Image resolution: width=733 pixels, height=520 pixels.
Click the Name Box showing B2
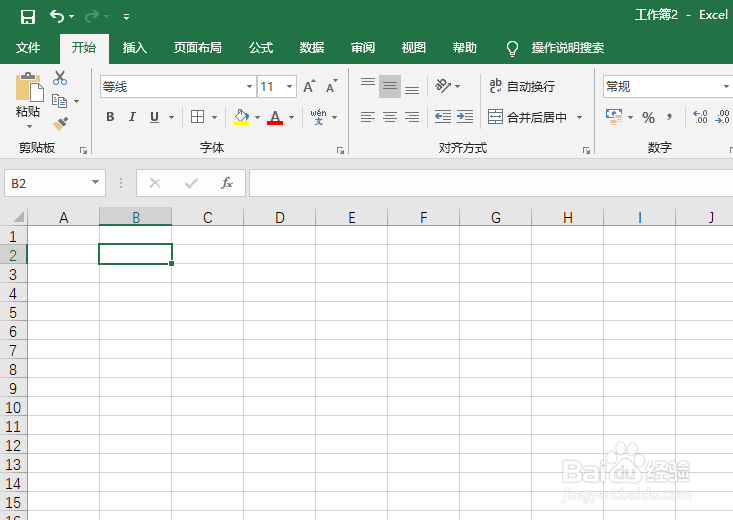tap(55, 183)
